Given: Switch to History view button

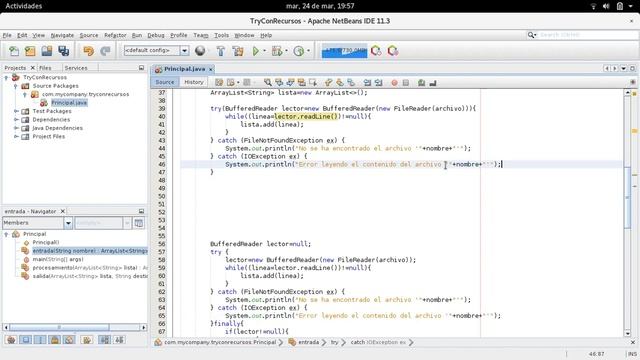Looking at the screenshot, I should tap(194, 82).
